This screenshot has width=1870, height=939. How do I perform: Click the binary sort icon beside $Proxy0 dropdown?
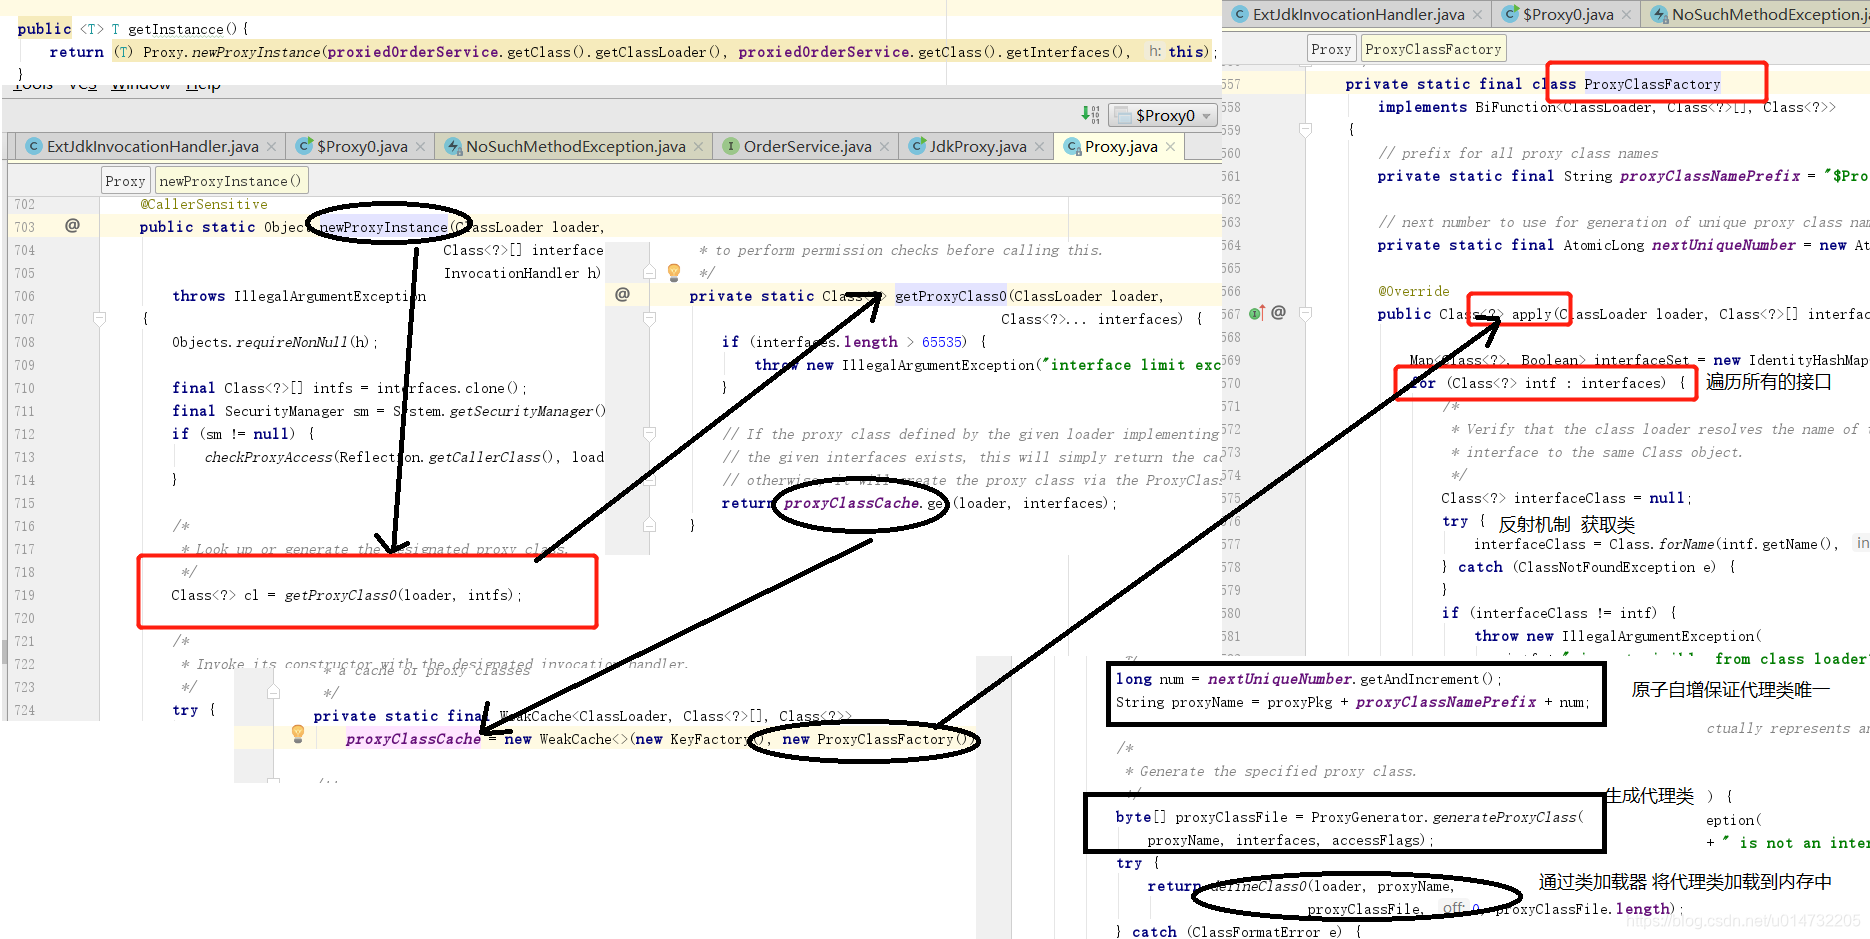(1090, 115)
